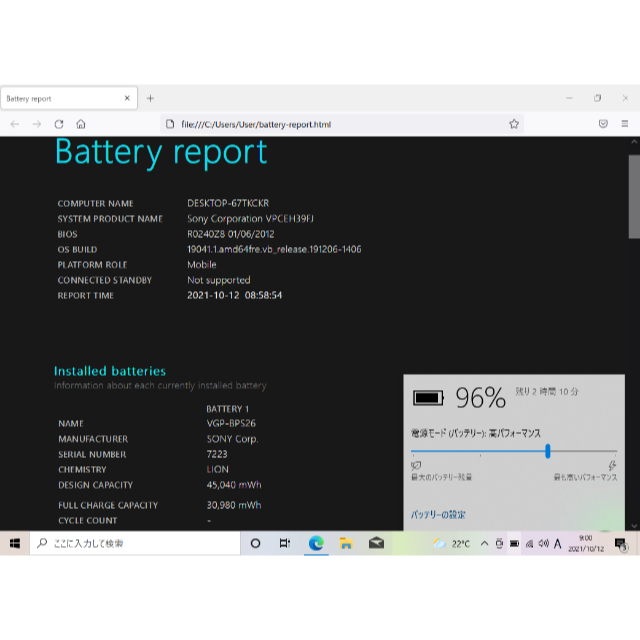Select Sony Corporation VPCEH39FJ product name

250,219
